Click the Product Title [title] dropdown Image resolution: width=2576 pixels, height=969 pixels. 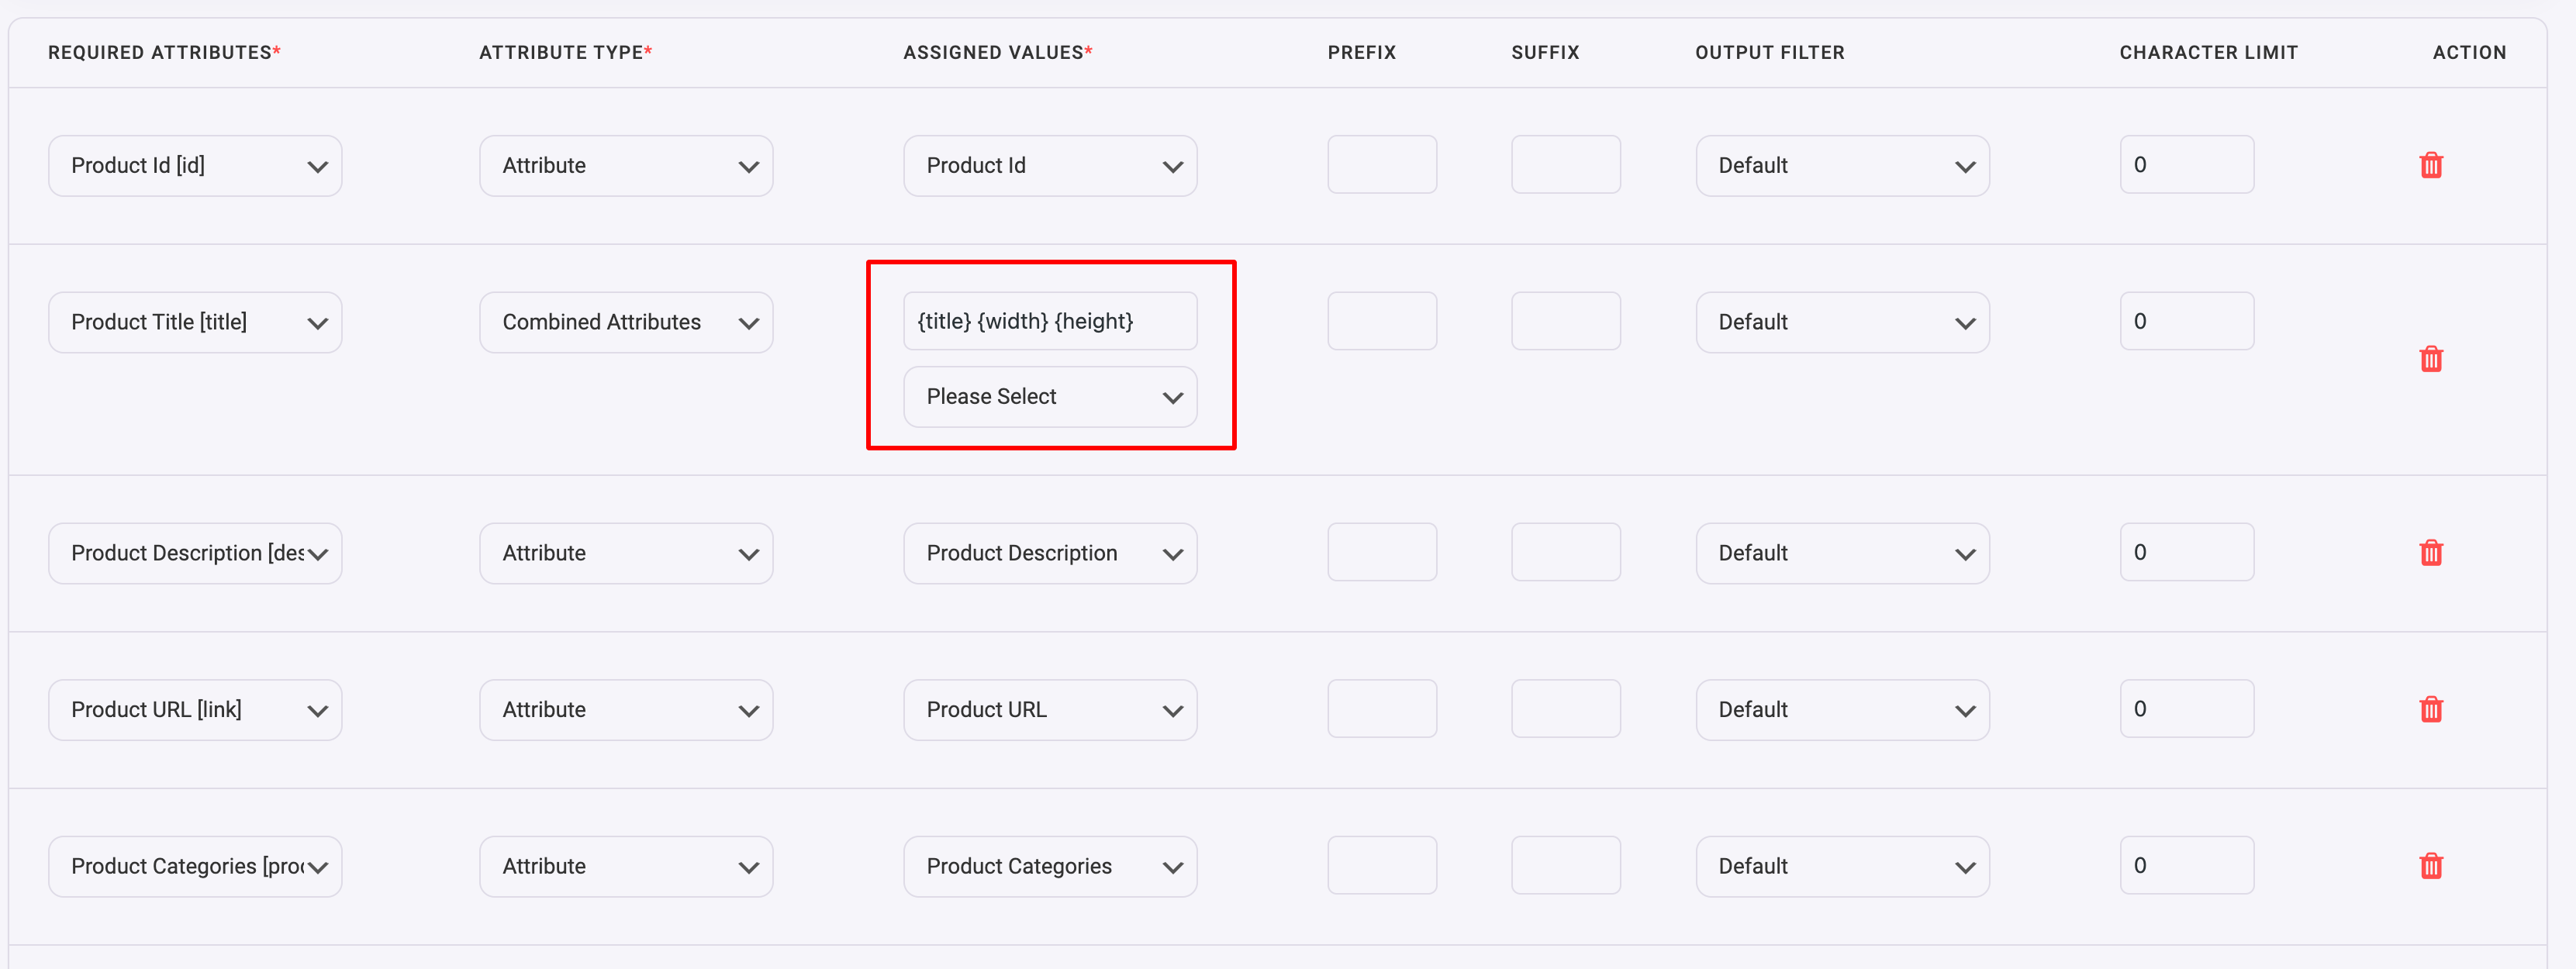tap(195, 322)
